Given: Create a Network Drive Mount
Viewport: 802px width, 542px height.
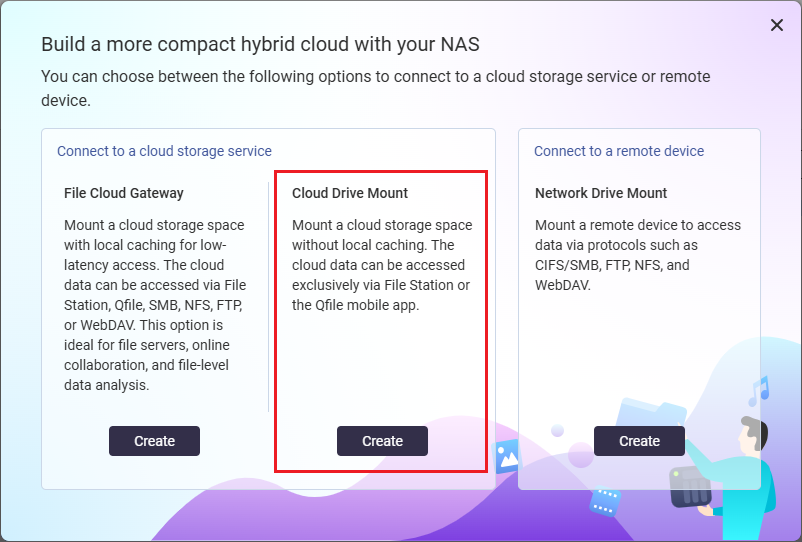Looking at the screenshot, I should [x=639, y=441].
